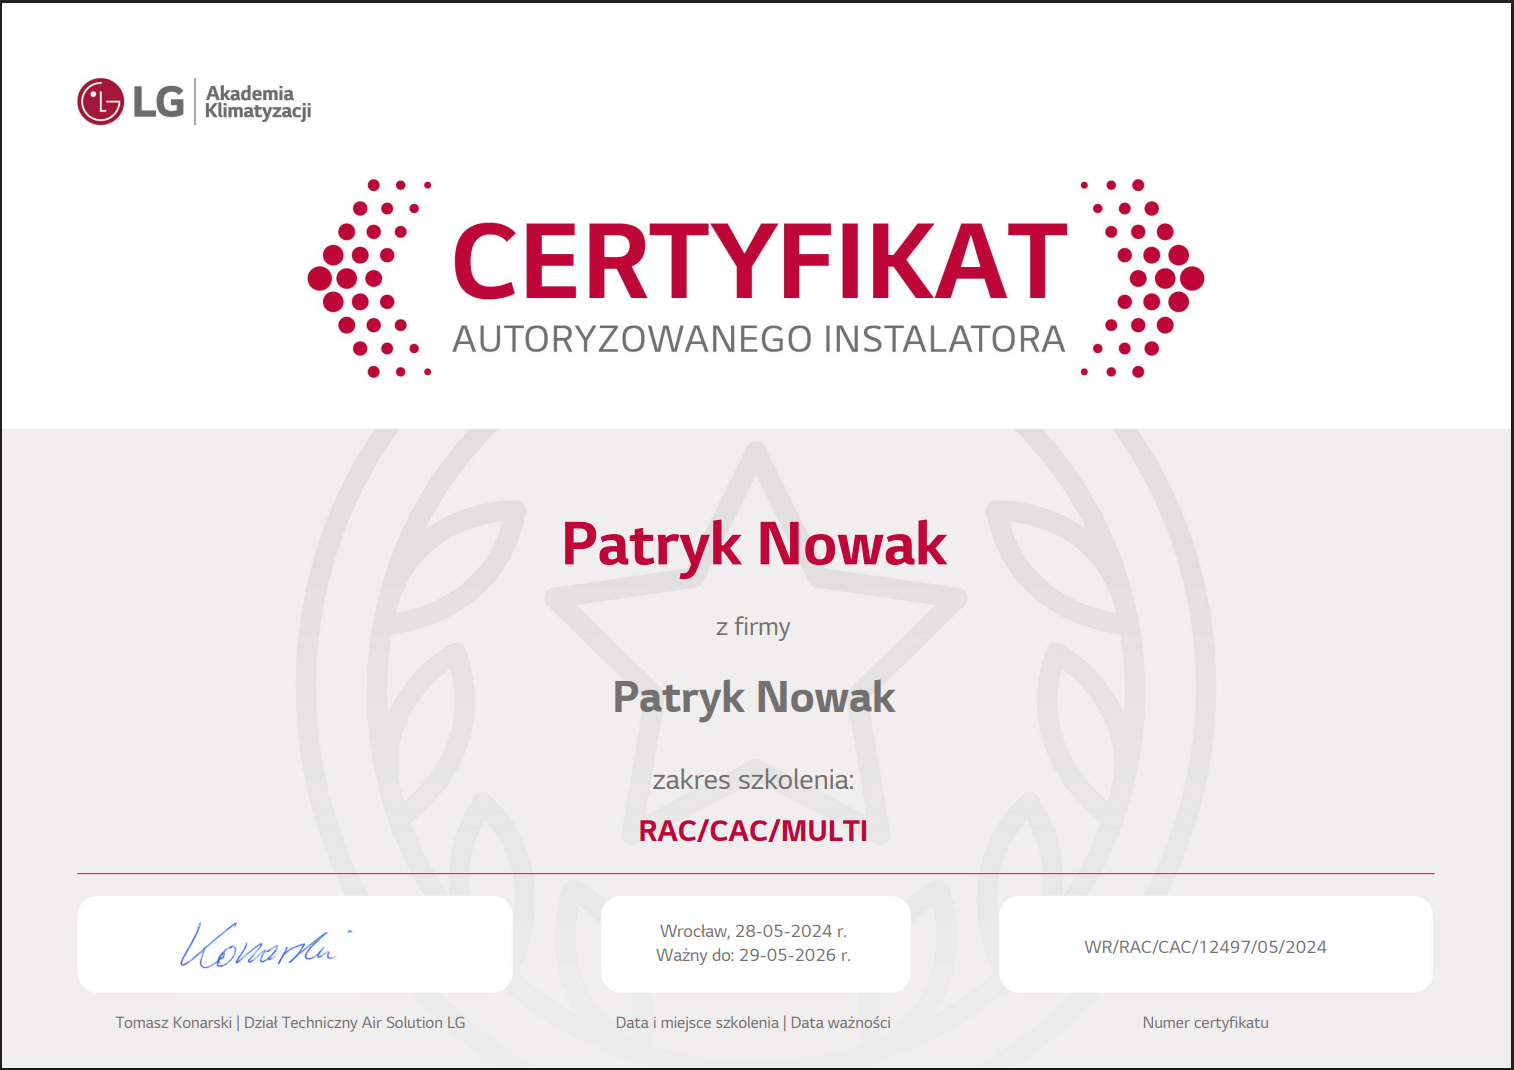The height and width of the screenshot is (1070, 1514).
Task: Click the RAC/CAC/MULTI training scope
Action: 753,831
